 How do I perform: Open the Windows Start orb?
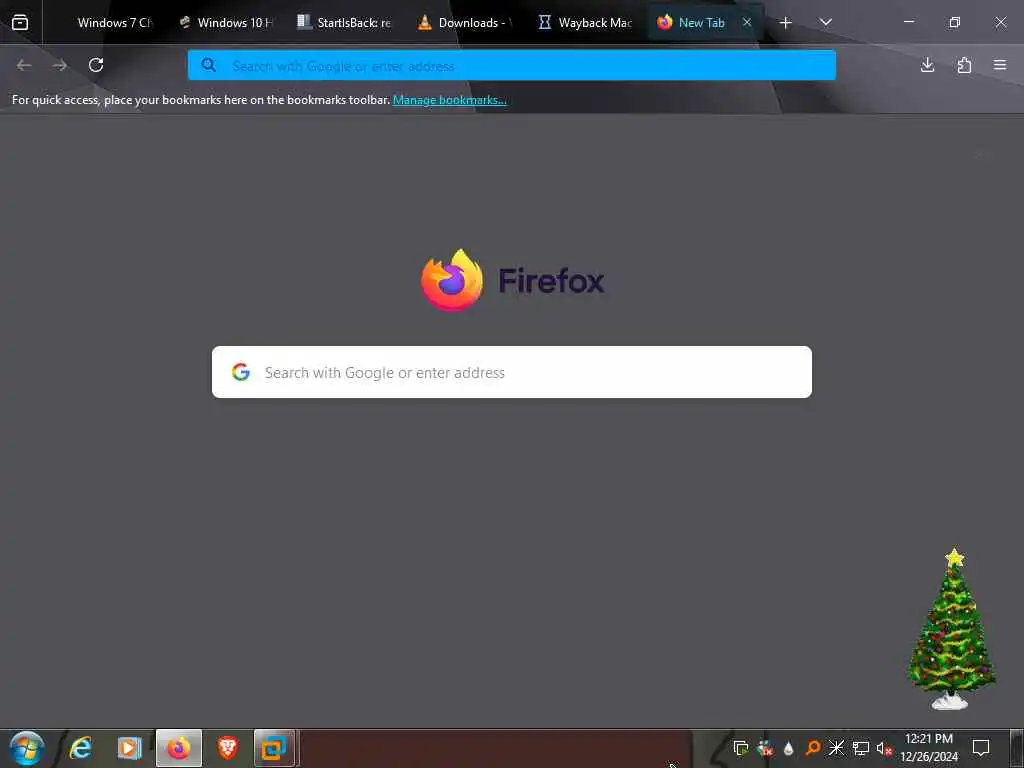(x=26, y=748)
